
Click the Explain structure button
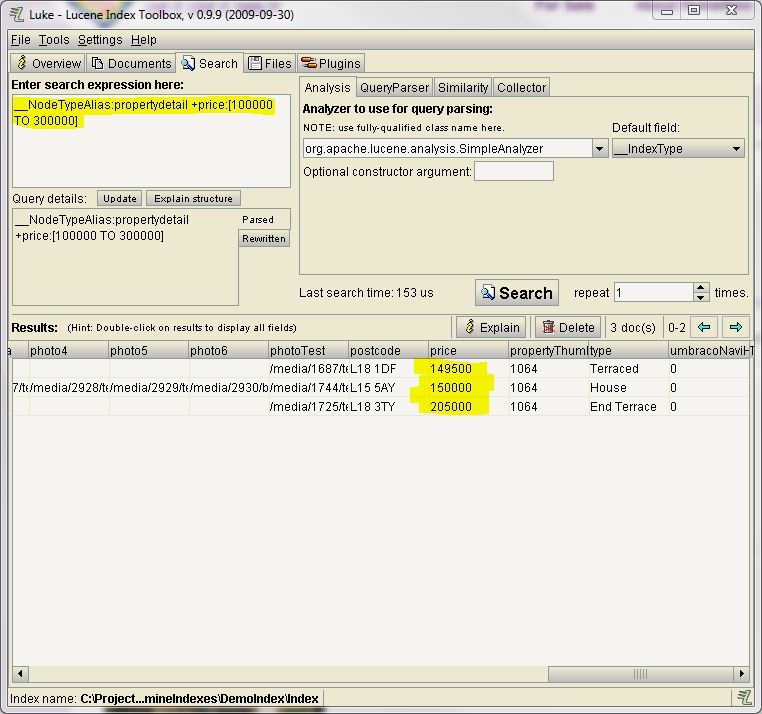(x=193, y=198)
